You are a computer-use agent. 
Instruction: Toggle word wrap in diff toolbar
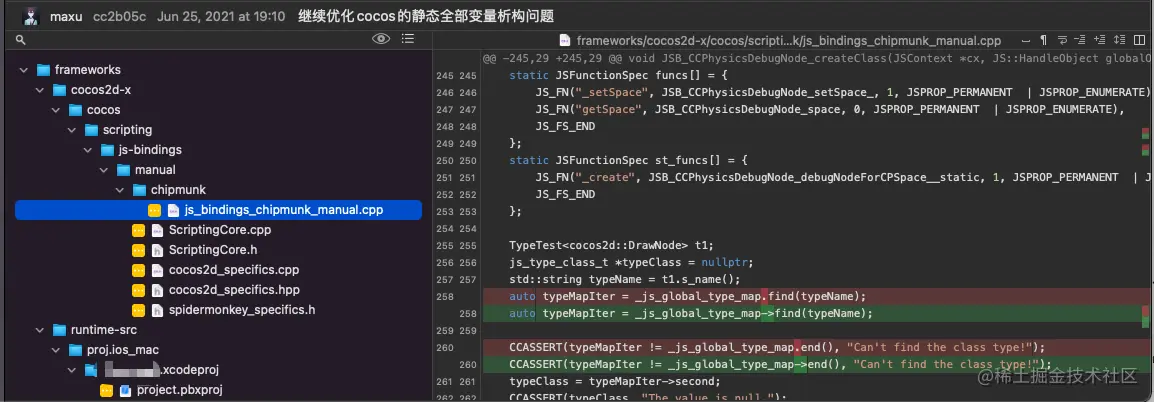1063,40
